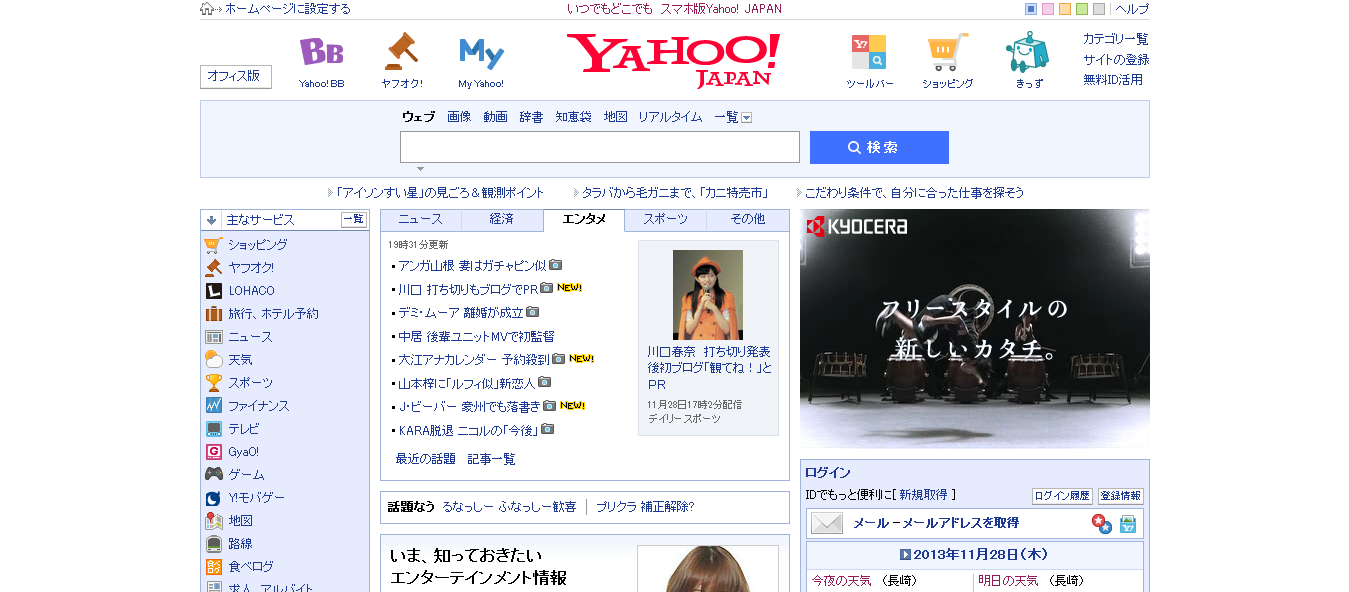Click the camera icon next to アンガ山根 headline
The image size is (1349, 592).
tap(556, 265)
